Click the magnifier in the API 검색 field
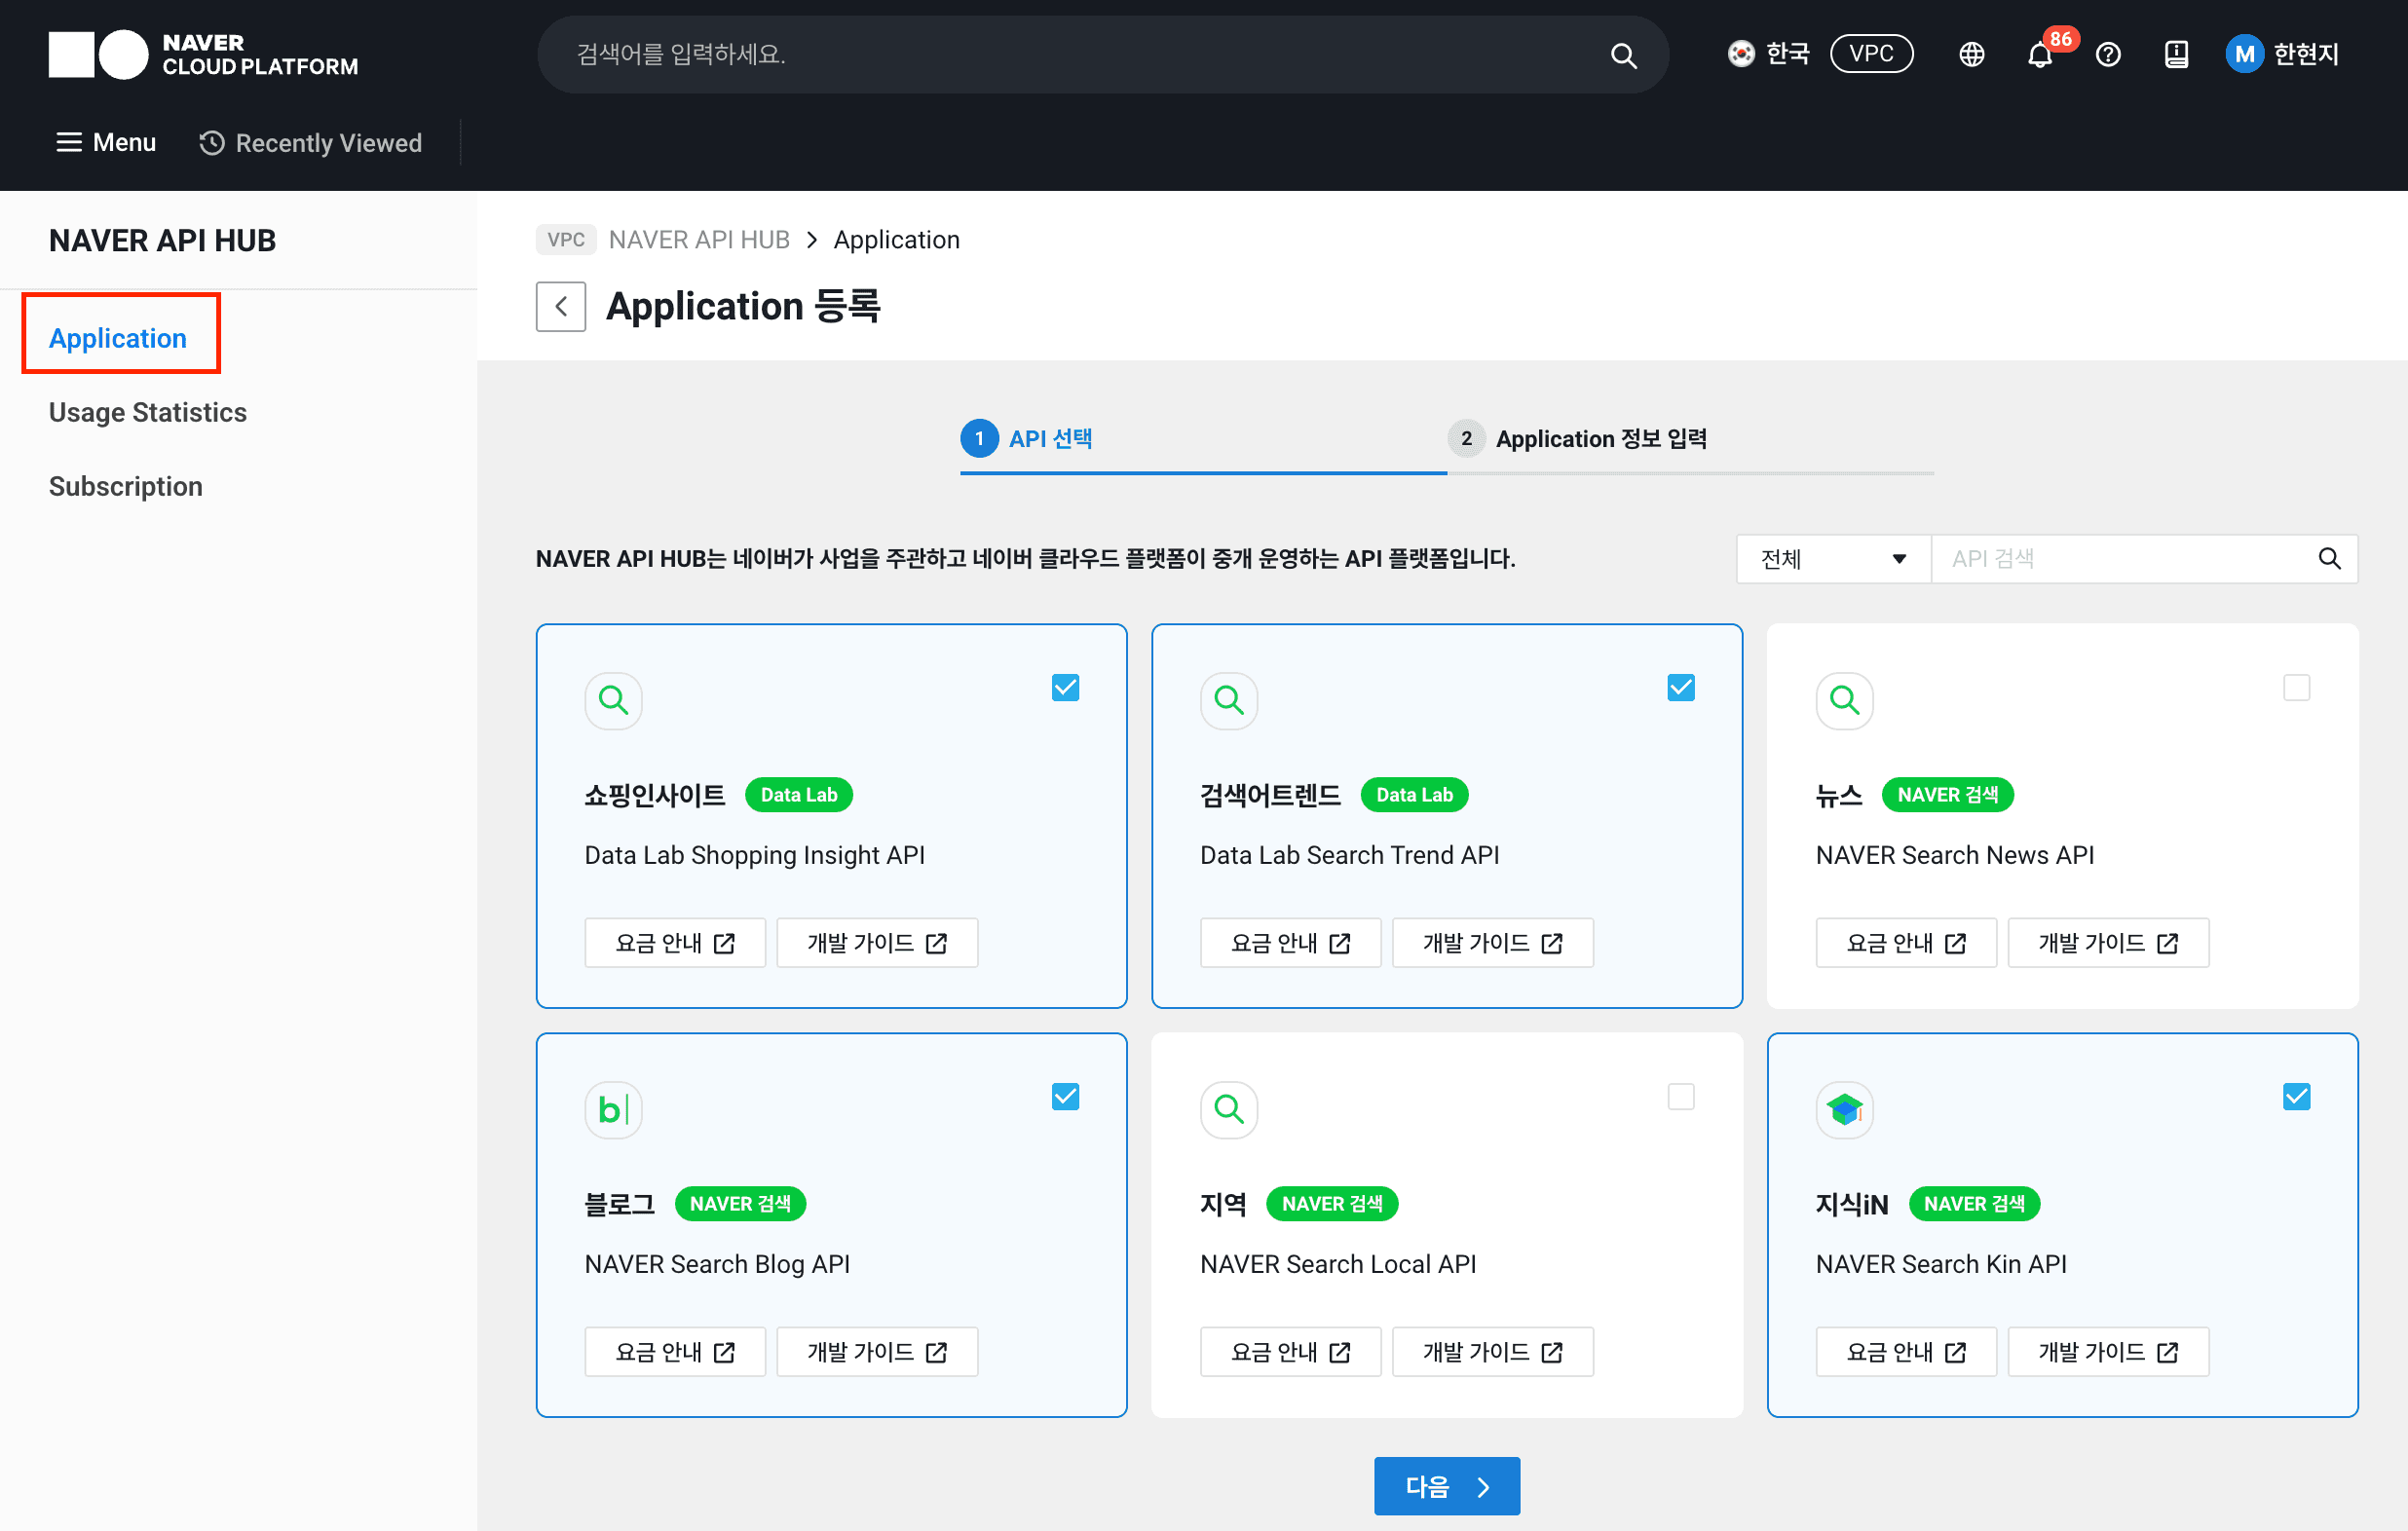The image size is (2408, 1531). pos(2329,559)
